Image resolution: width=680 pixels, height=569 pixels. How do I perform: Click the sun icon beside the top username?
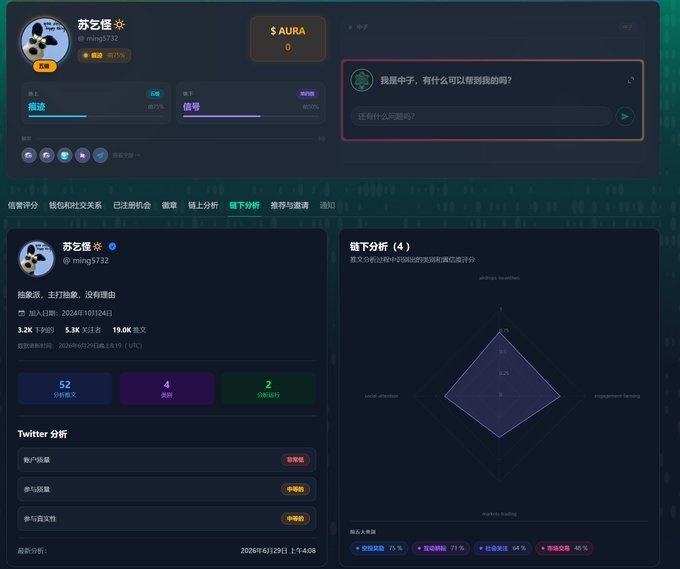click(x=120, y=24)
